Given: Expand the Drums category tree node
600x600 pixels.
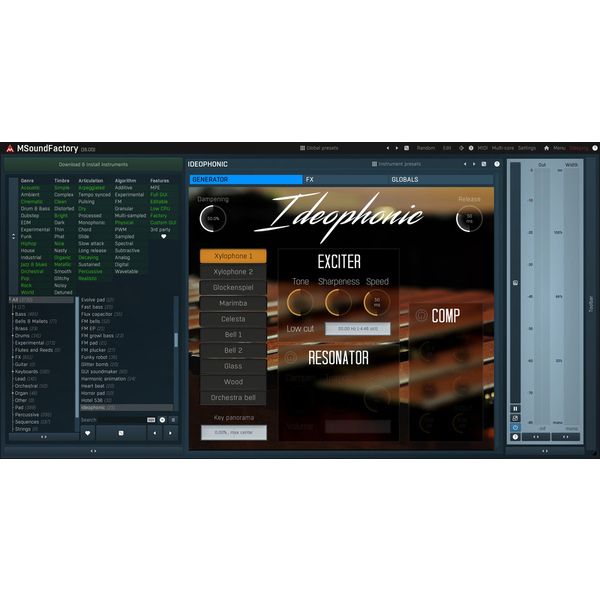Looking at the screenshot, I should [x=13, y=336].
